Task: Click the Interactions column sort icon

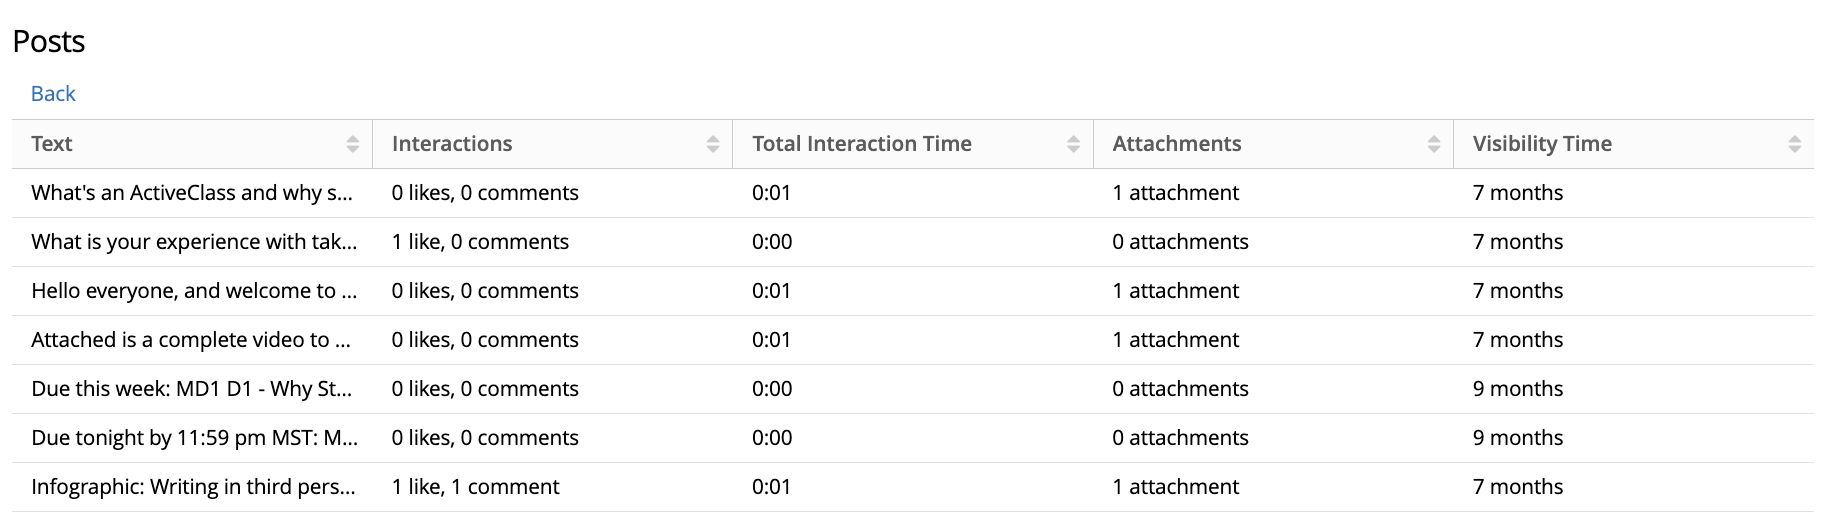Action: click(x=713, y=144)
